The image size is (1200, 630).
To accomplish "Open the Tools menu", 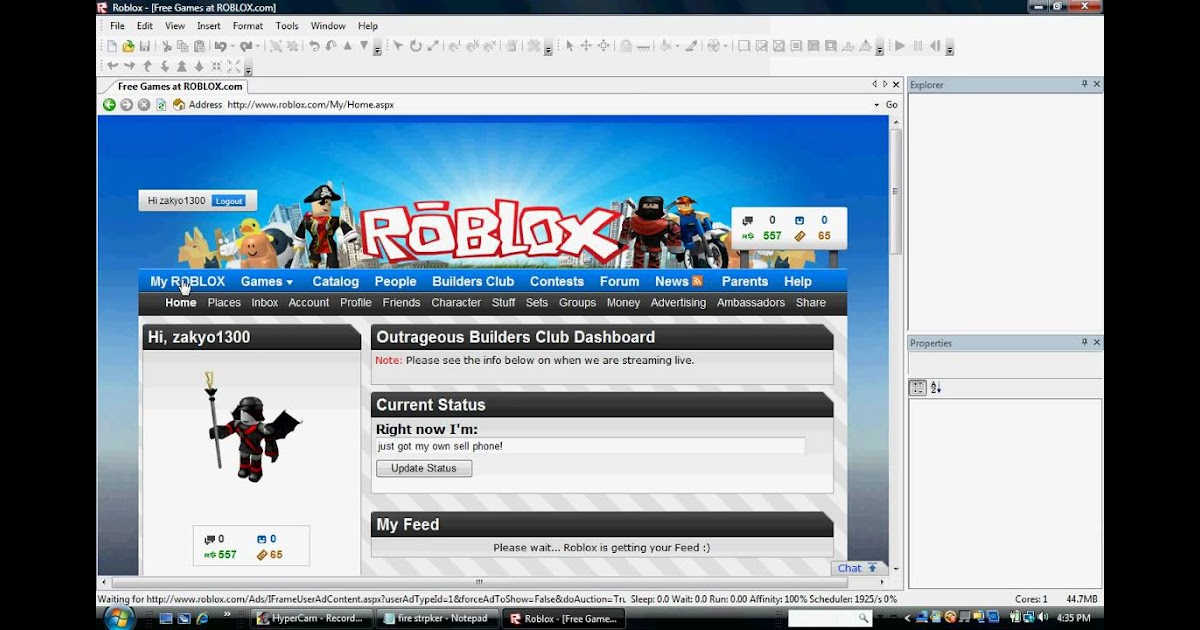I will (287, 26).
